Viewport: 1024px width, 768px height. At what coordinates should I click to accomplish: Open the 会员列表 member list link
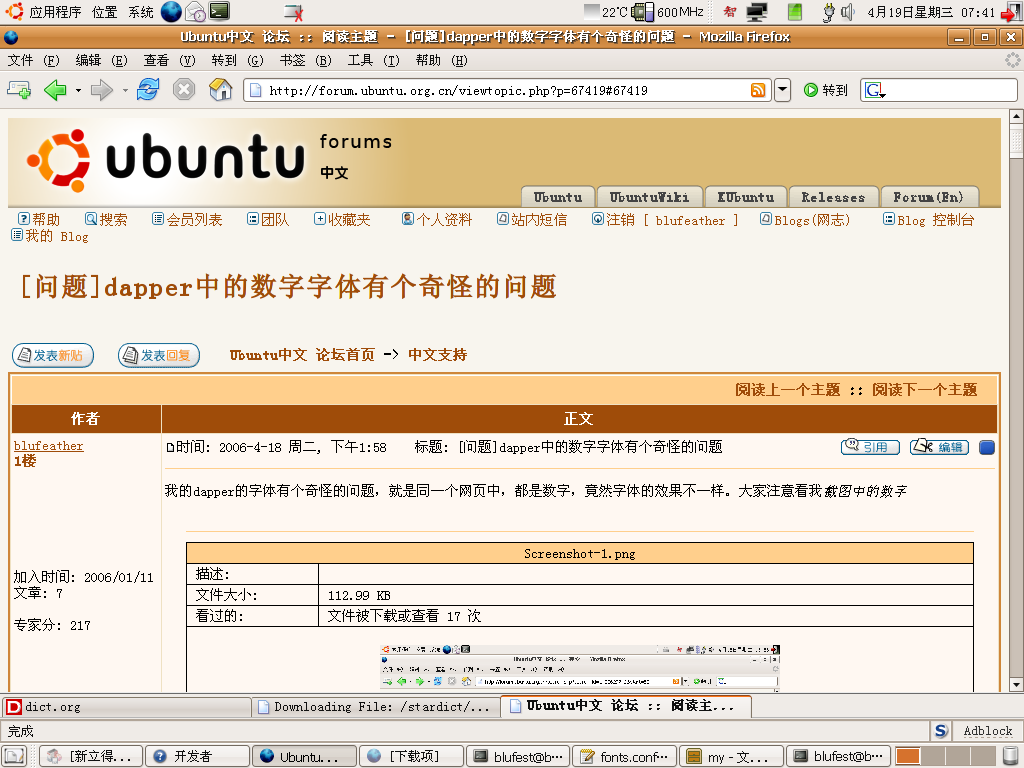[x=187, y=219]
